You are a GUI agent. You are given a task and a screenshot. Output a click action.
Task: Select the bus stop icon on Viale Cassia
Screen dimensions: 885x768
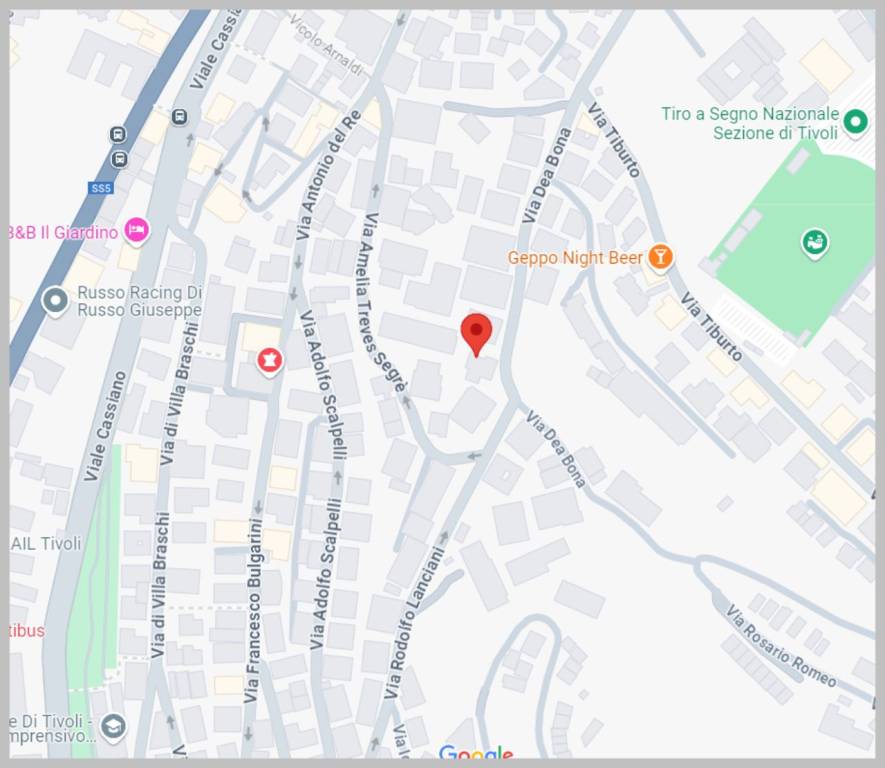click(179, 117)
